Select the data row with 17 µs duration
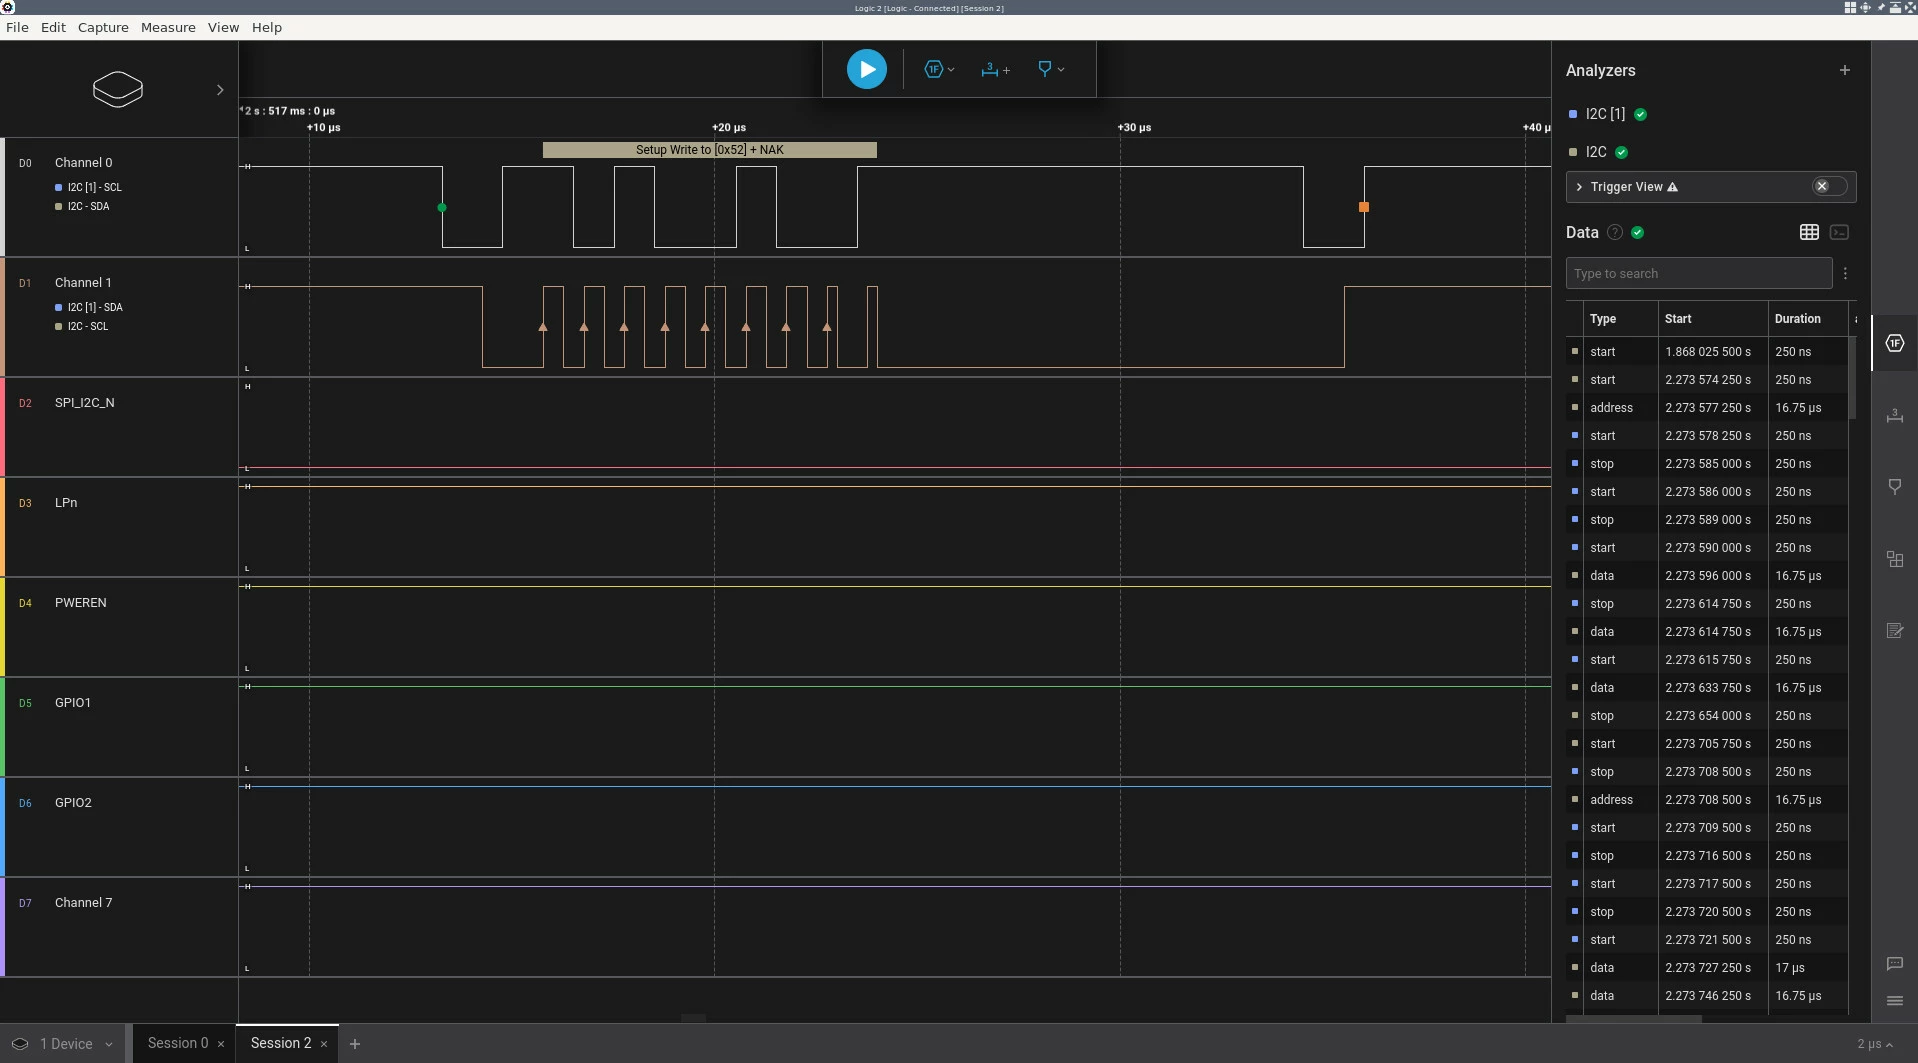This screenshot has width=1918, height=1063. click(1707, 967)
